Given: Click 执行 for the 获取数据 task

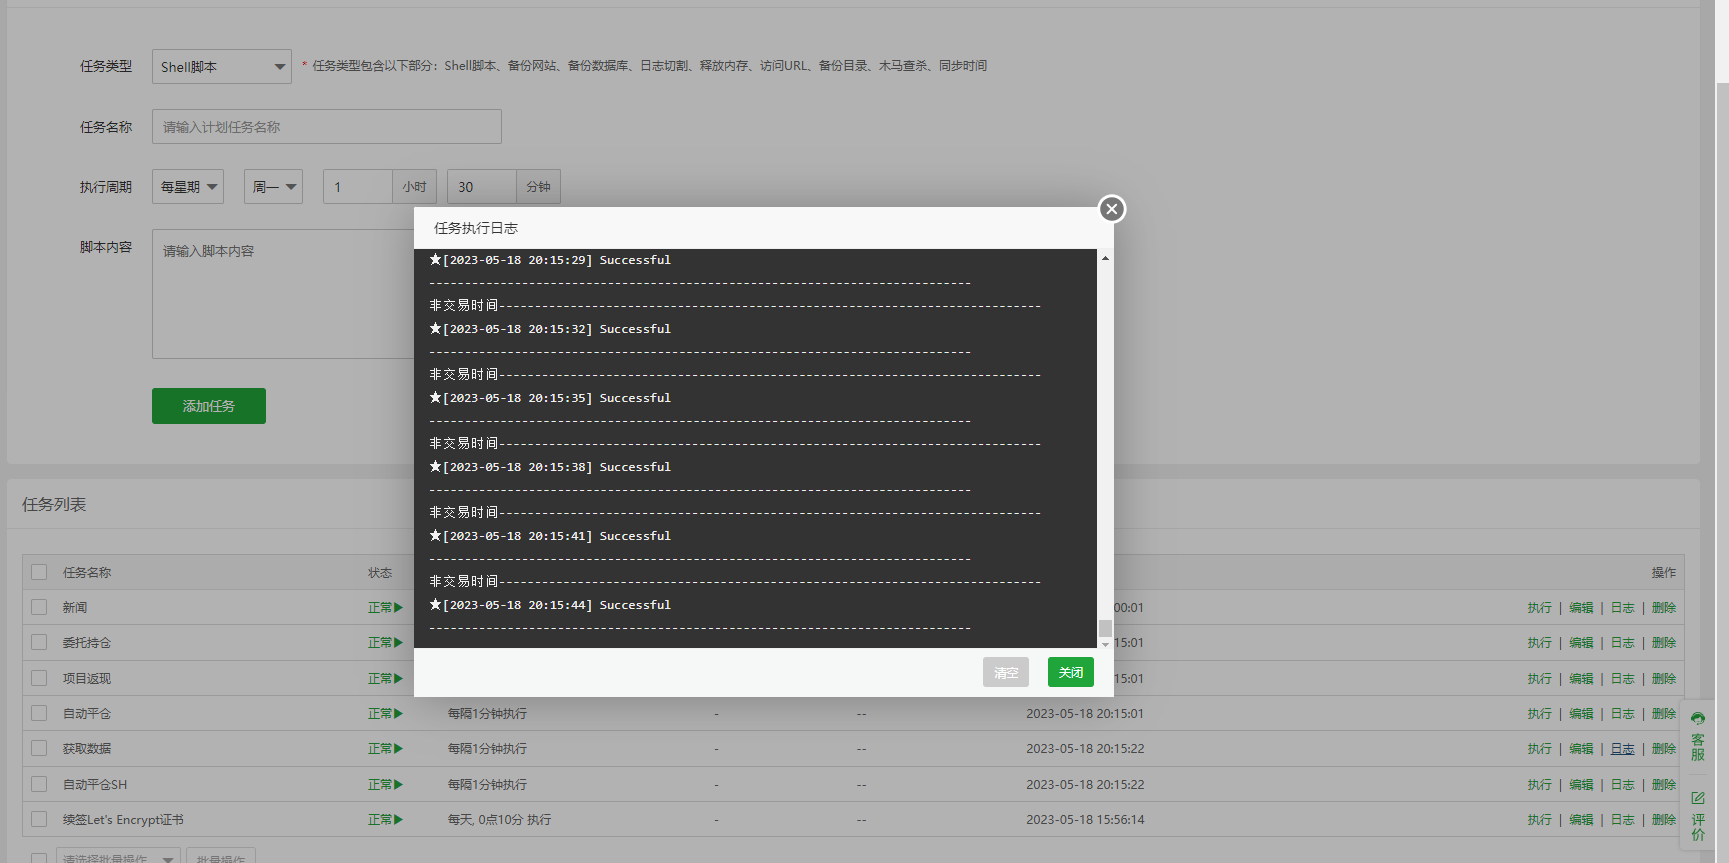Looking at the screenshot, I should [1540, 749].
